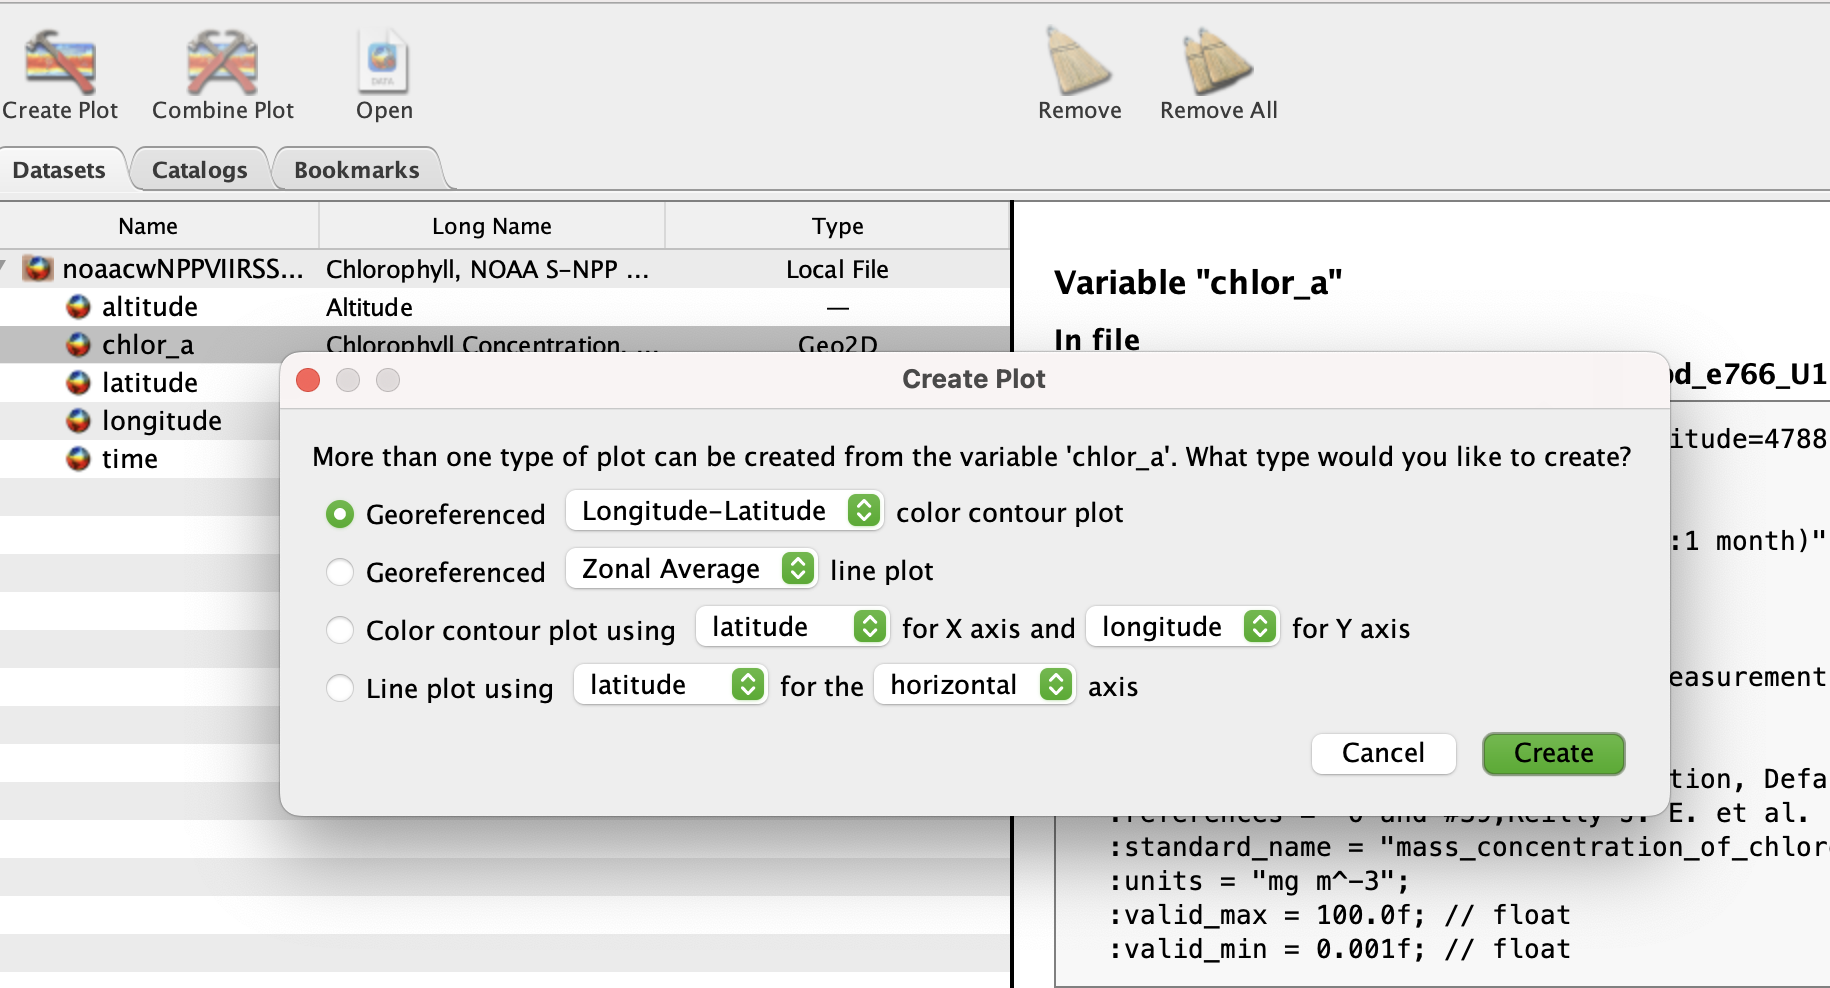Switch to the Bookmarks tab

356,170
